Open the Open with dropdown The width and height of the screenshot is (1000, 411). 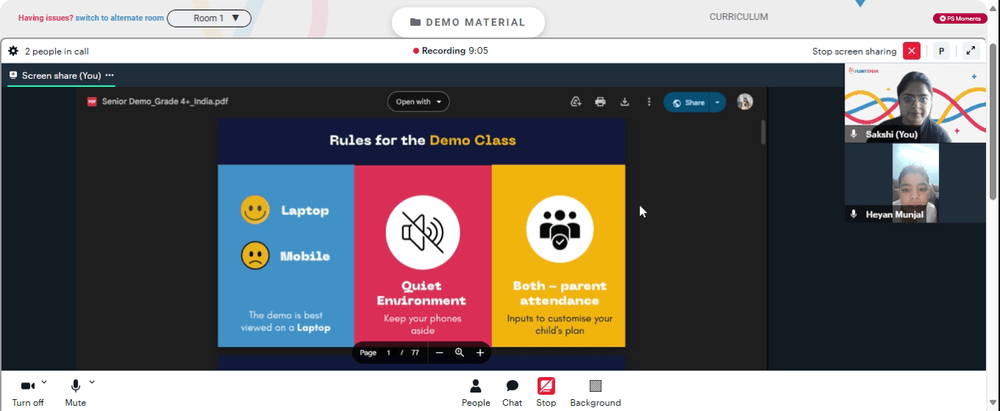(418, 101)
